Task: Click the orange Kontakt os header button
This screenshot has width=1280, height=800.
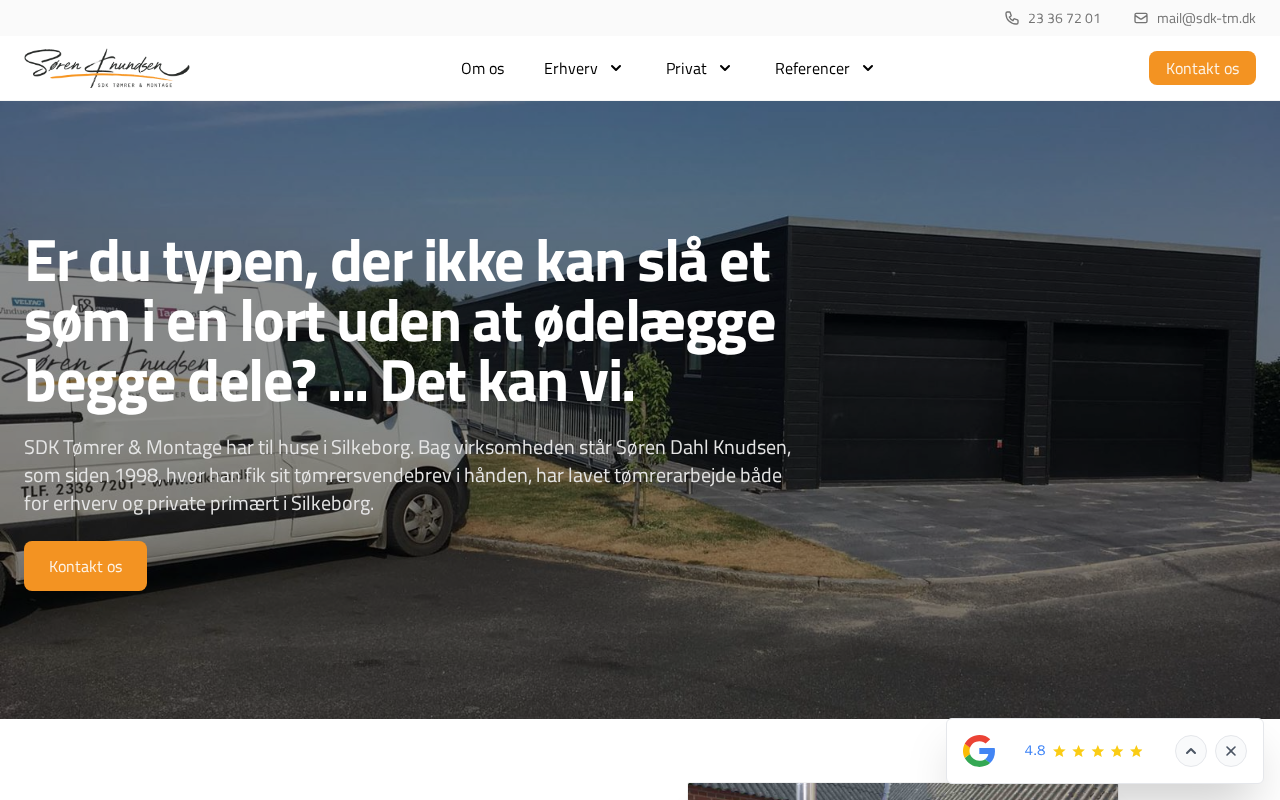Action: click(x=1202, y=68)
